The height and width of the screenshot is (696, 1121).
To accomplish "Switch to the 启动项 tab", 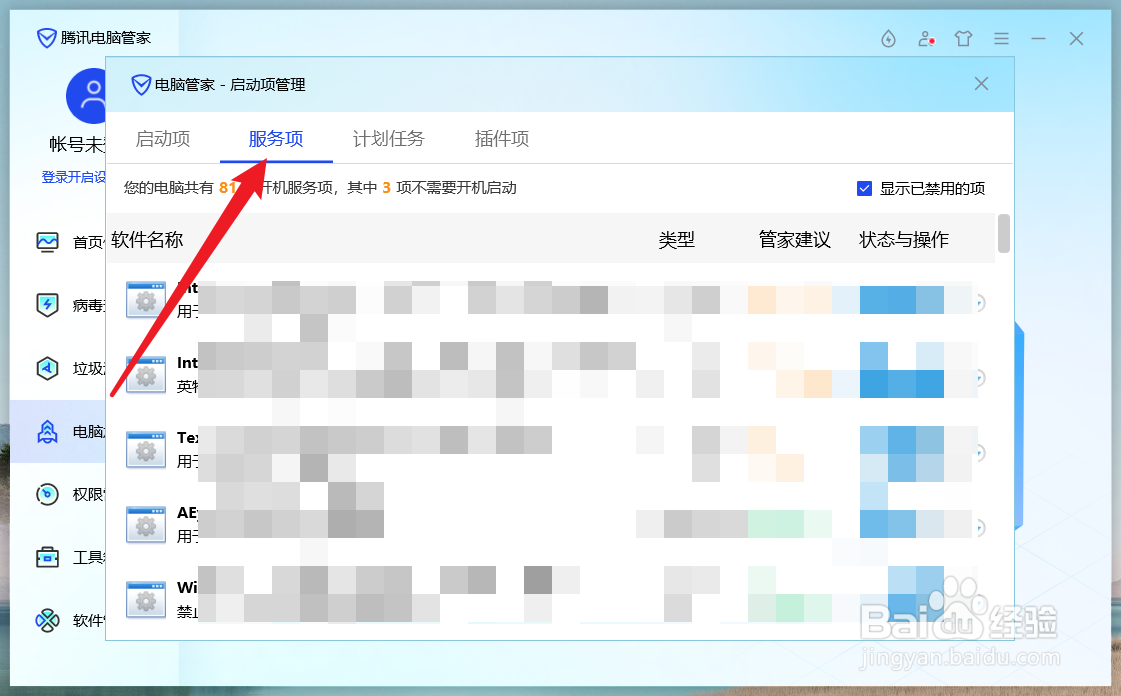I will (x=163, y=139).
